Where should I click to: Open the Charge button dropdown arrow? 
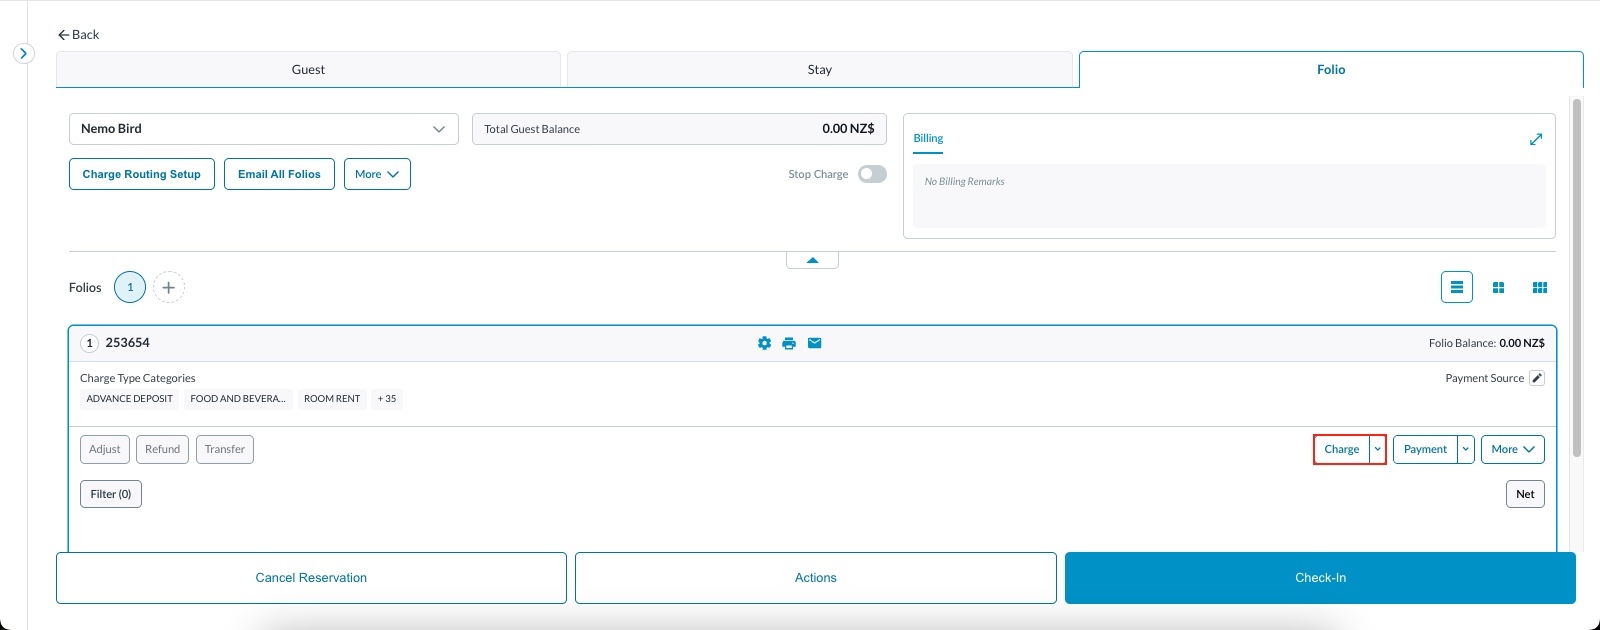click(x=1378, y=449)
